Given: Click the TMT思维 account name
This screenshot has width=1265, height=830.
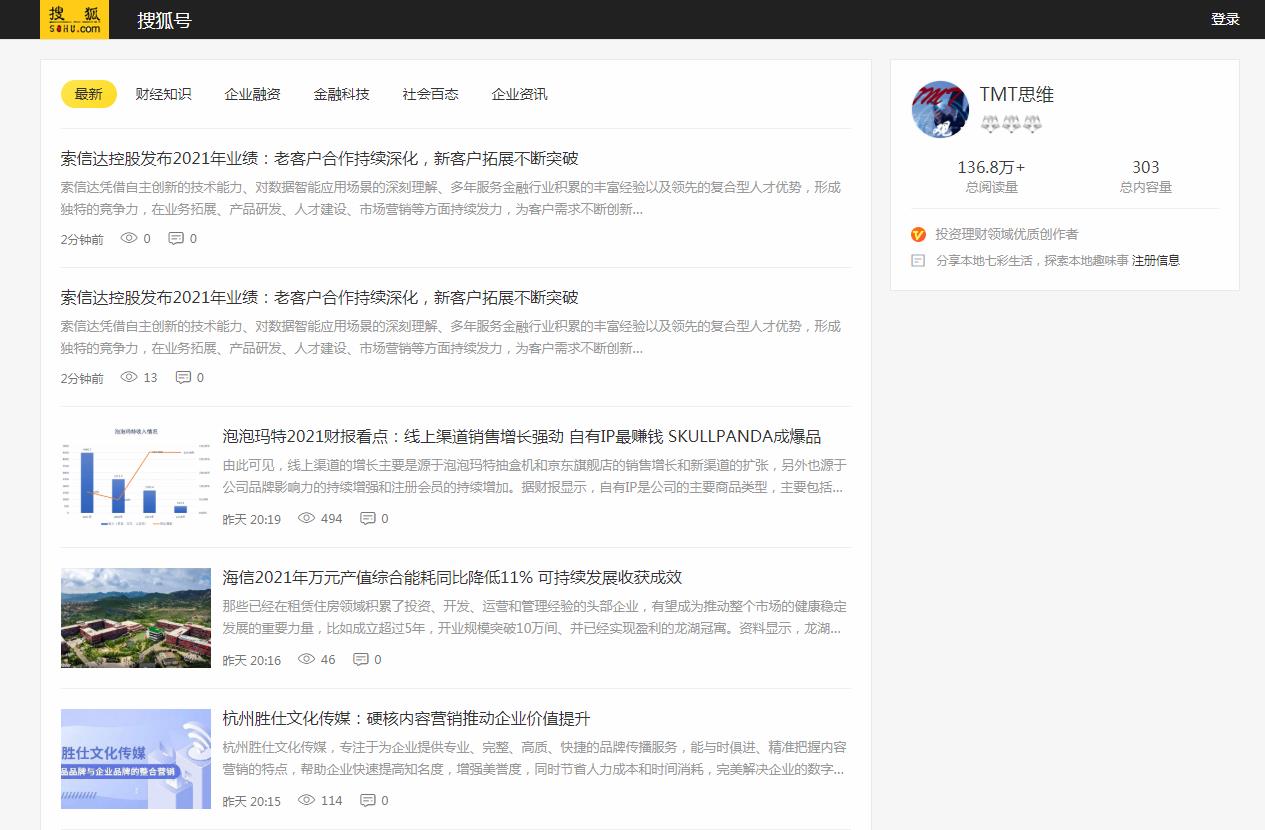Looking at the screenshot, I should coord(1017,95).
